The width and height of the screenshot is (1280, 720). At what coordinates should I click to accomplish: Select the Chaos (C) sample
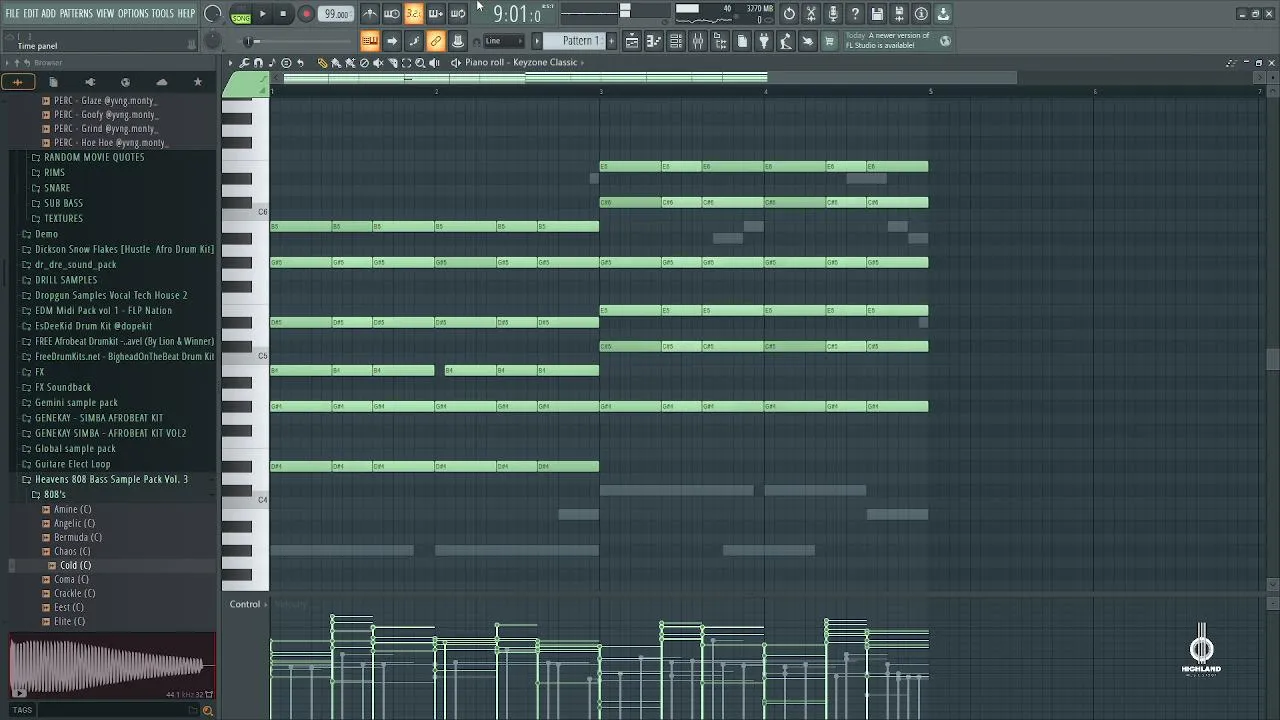72,551
